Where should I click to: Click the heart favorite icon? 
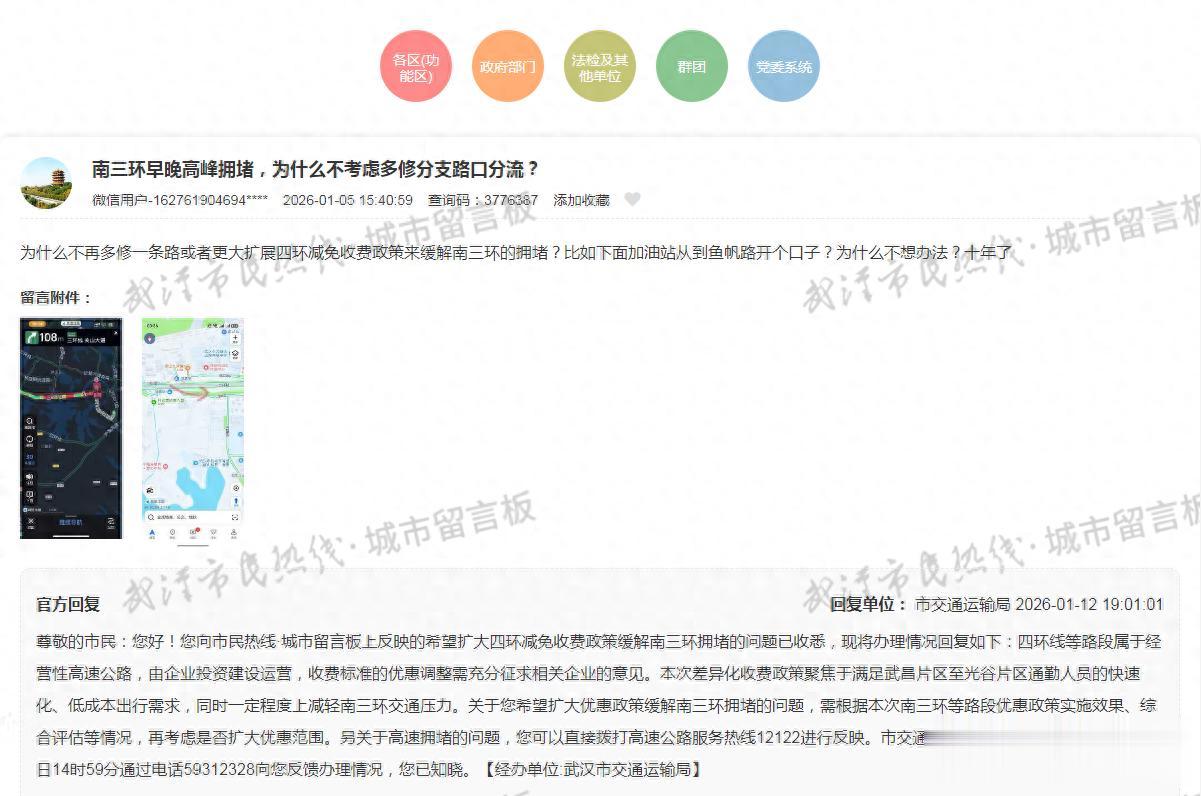coord(632,200)
